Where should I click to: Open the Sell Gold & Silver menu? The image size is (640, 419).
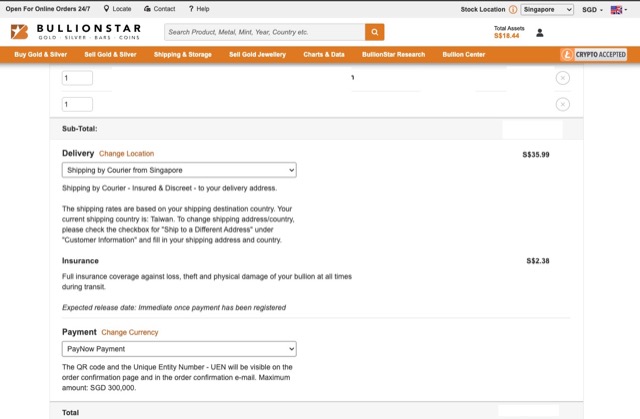(110, 54)
